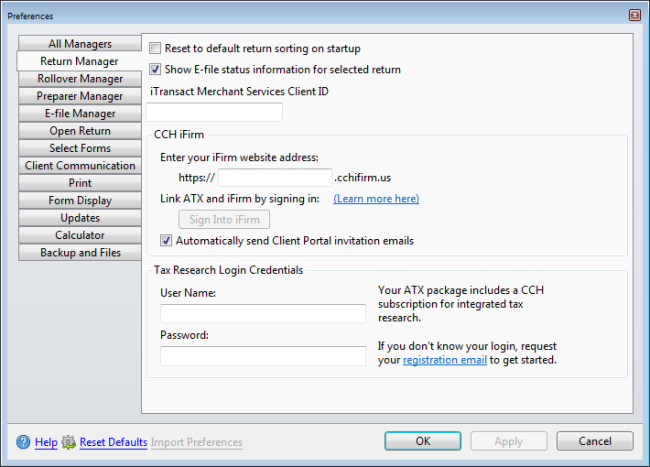The image size is (650, 467).
Task: Open the Rollover Manager tab
Action: pos(80,79)
